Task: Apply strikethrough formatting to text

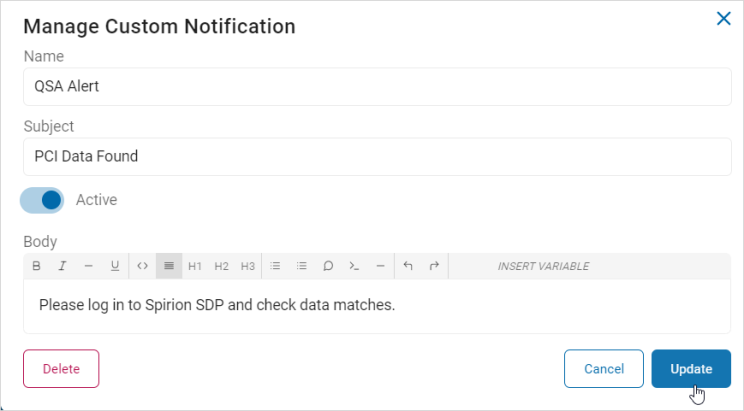Action: pos(88,266)
